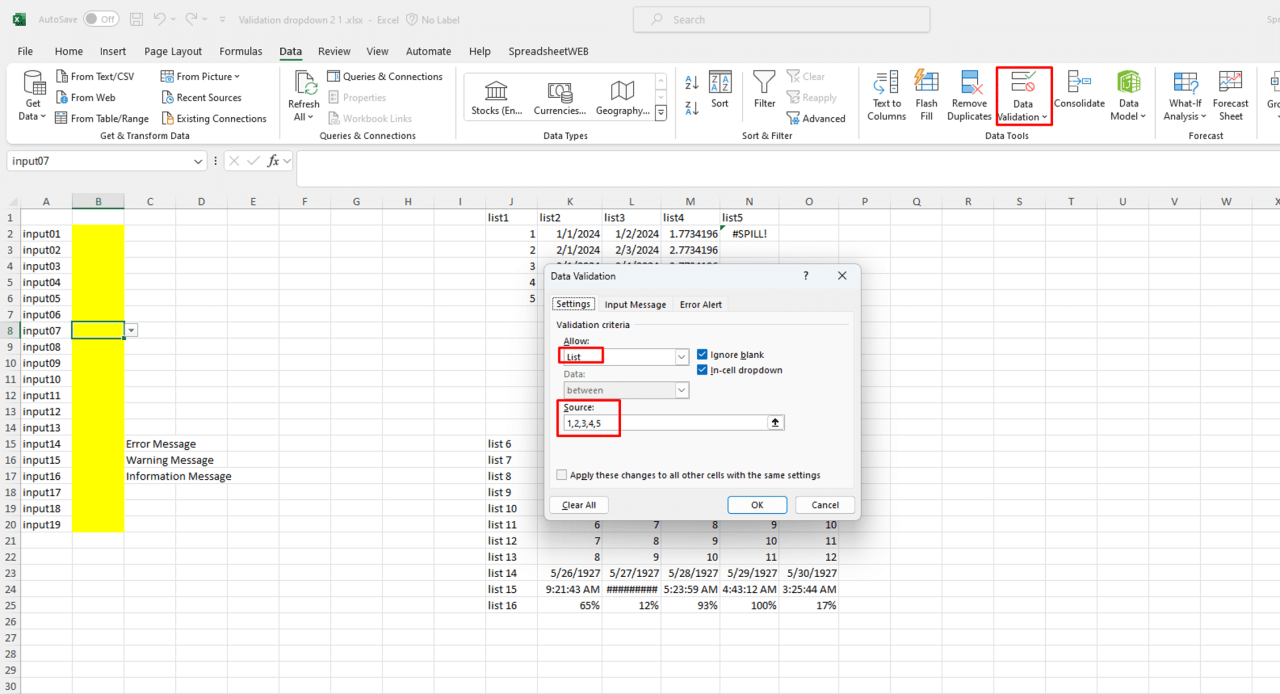Viewport: 1280px width, 694px height.
Task: Open the Allow dropdown list
Action: pos(682,357)
